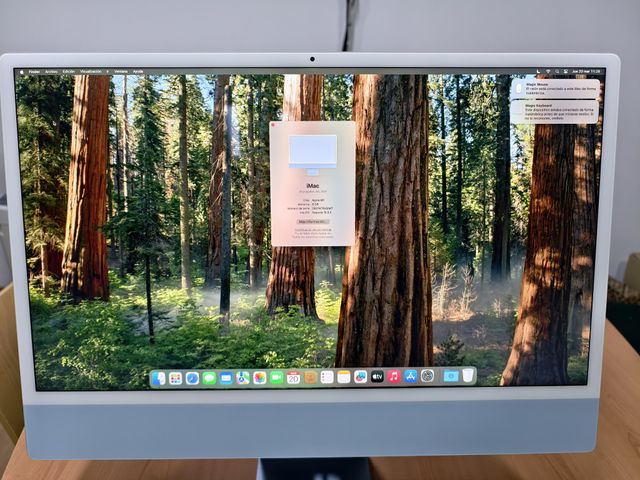
Task: Click the regulatory certification link in About window
Action: pyautogui.click(x=313, y=230)
